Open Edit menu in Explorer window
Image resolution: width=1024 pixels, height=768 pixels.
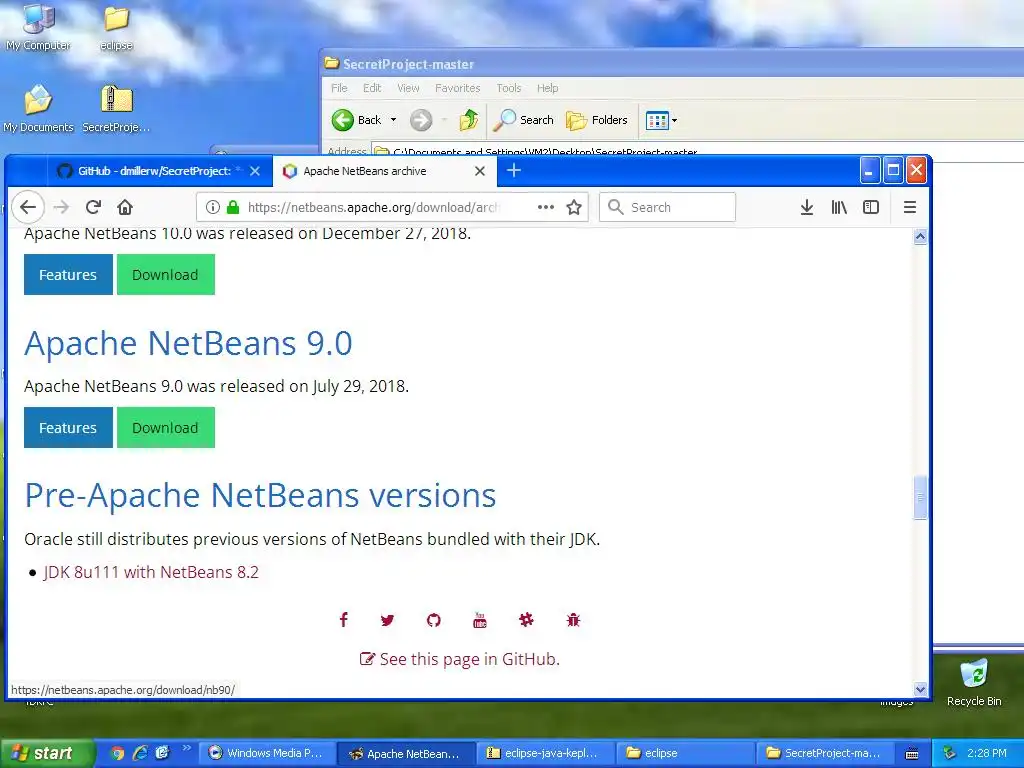coord(372,88)
